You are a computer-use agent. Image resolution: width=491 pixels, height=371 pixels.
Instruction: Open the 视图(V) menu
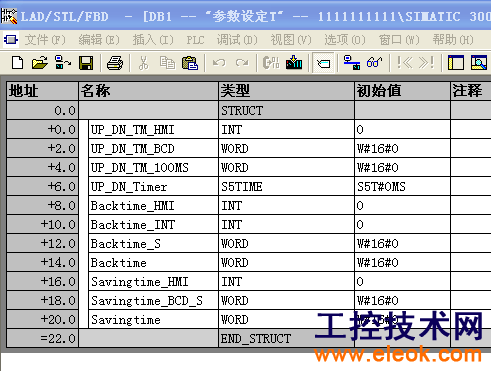291,40
